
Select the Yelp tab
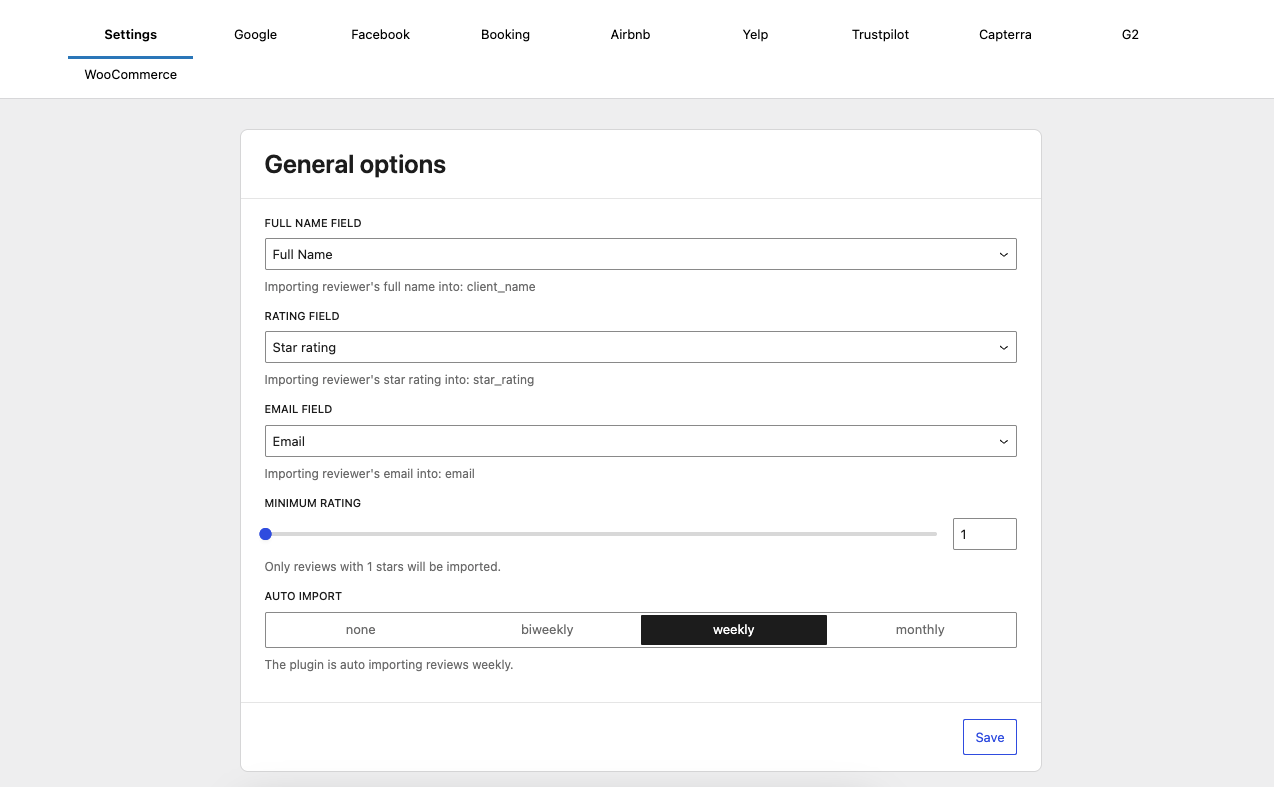[x=755, y=34]
